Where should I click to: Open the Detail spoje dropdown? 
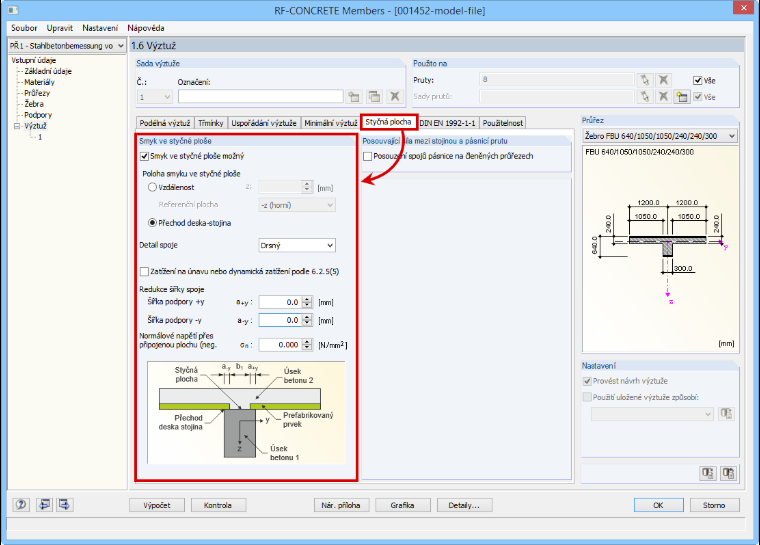coord(297,245)
